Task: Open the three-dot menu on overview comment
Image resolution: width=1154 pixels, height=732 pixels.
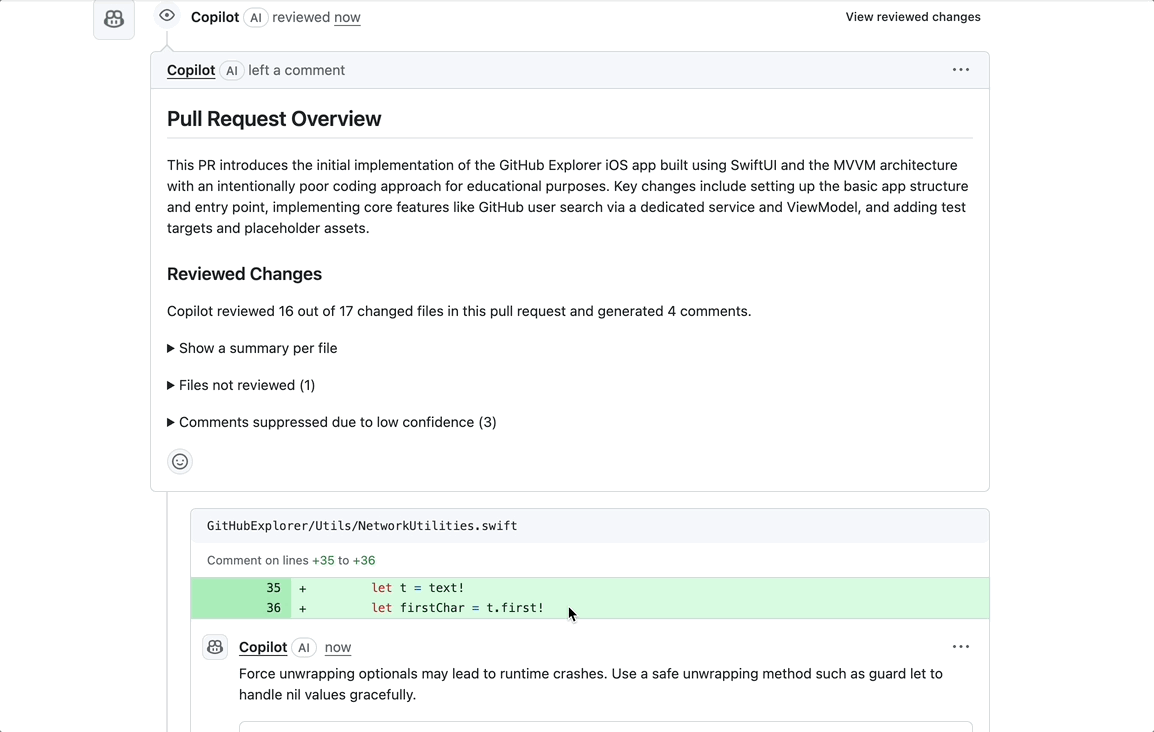Action: pyautogui.click(x=960, y=70)
